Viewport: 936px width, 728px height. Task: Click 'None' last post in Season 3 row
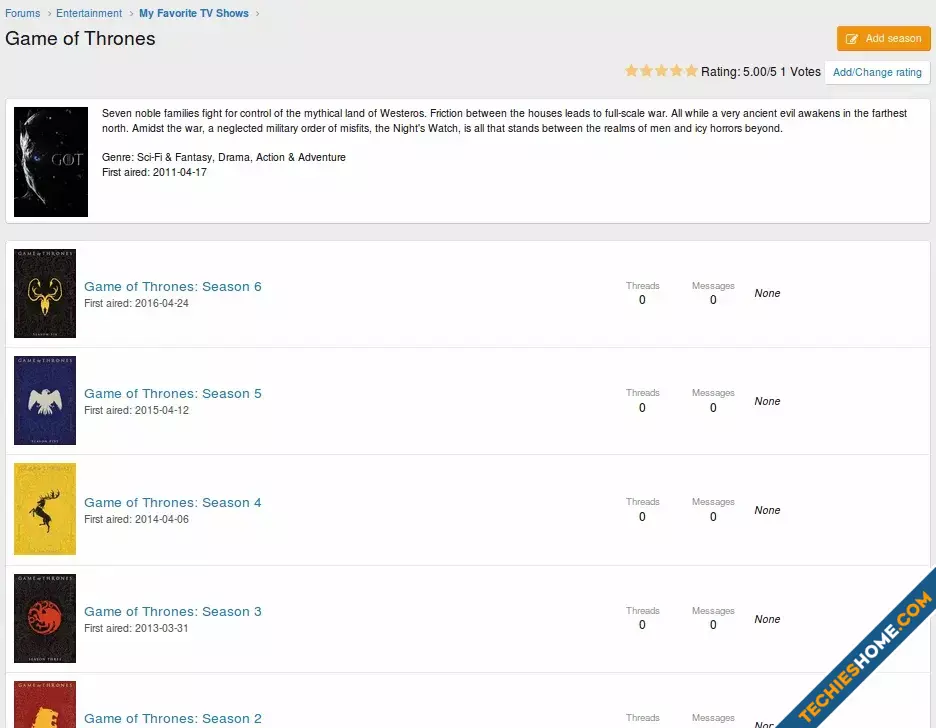(x=767, y=619)
